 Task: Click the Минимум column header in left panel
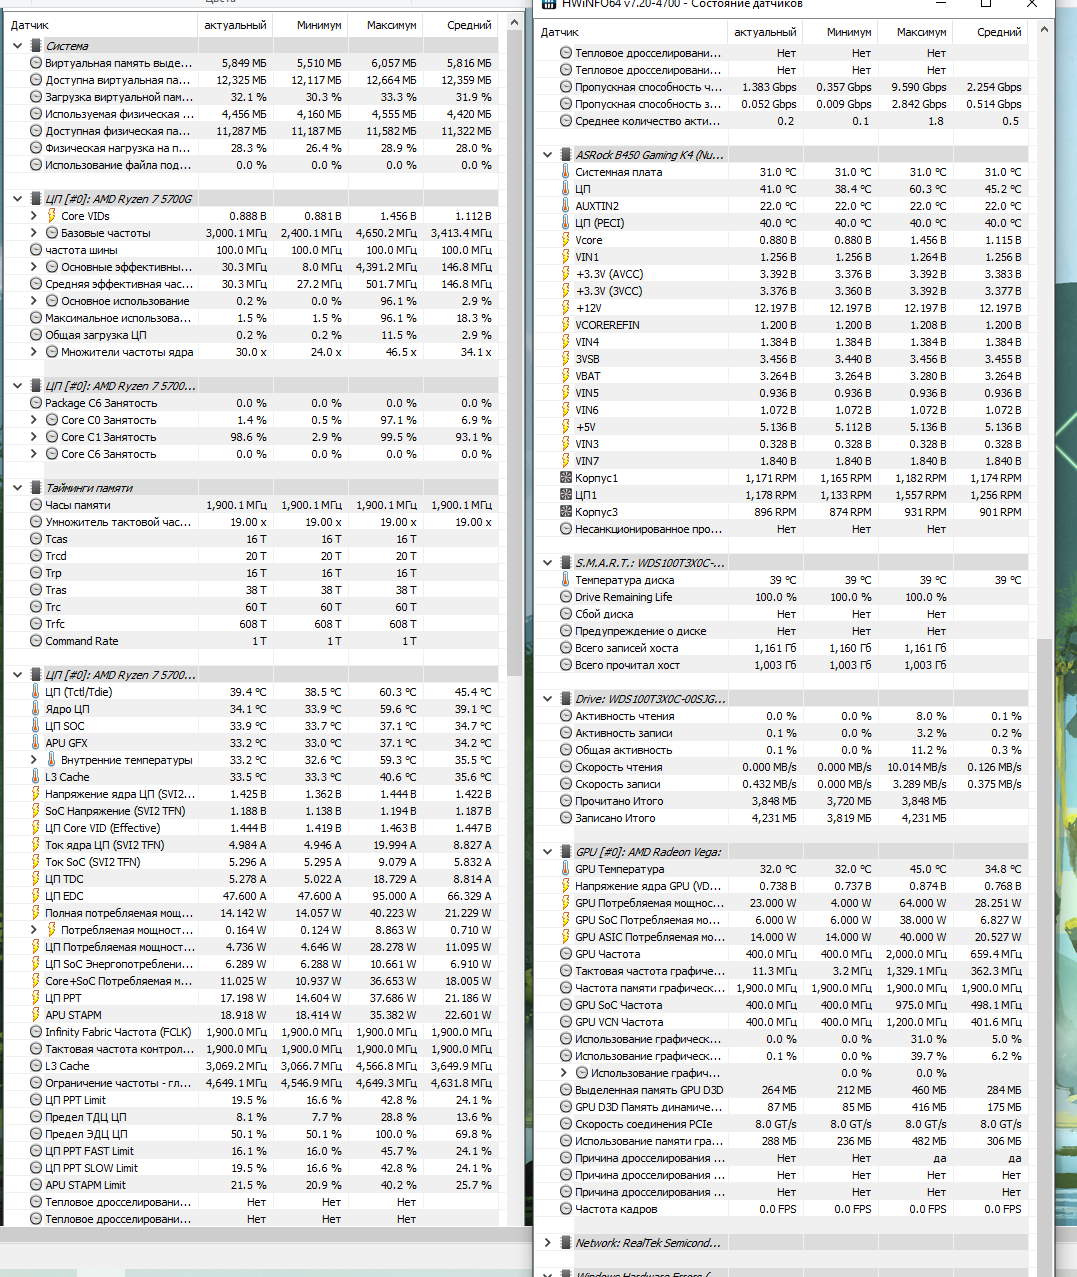[x=310, y=25]
